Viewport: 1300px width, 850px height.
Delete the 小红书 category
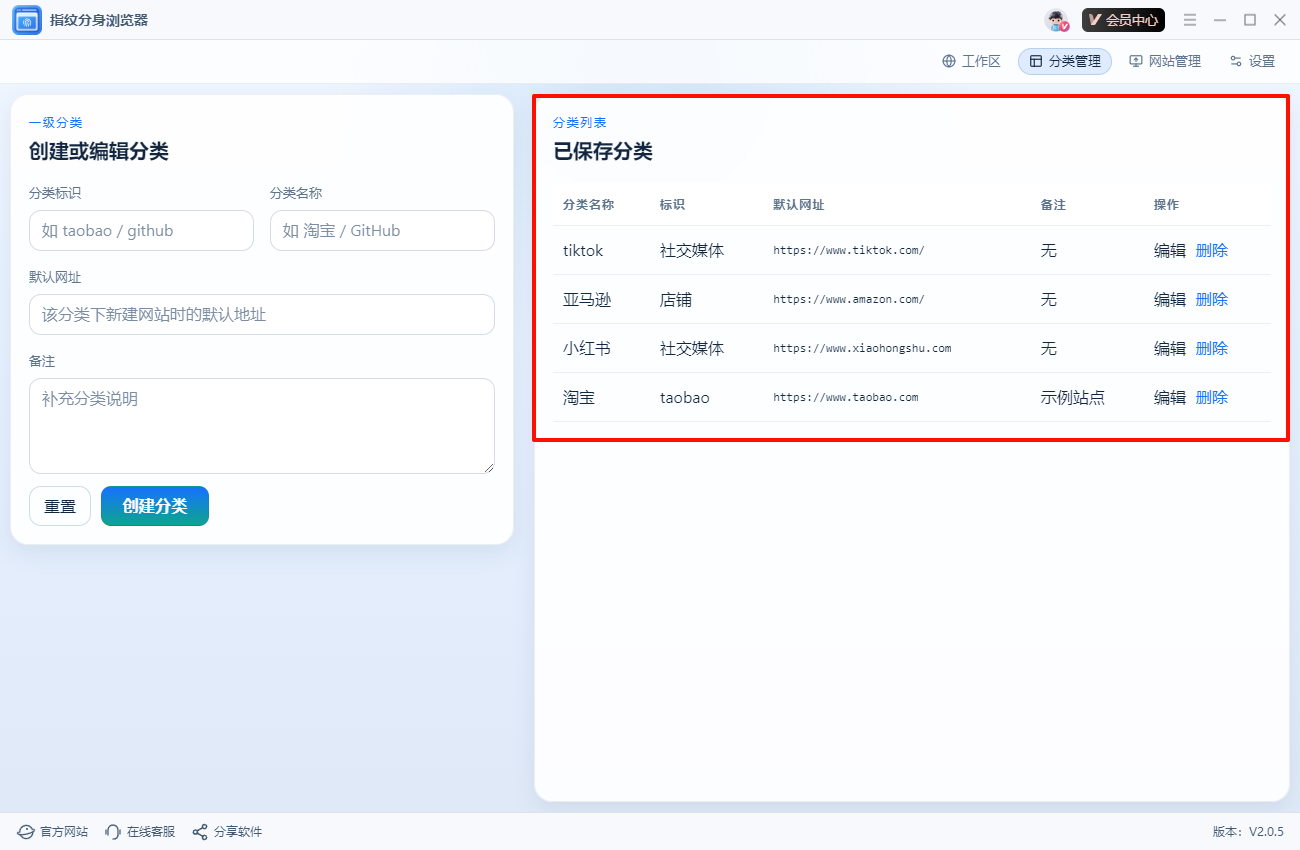click(x=1212, y=348)
